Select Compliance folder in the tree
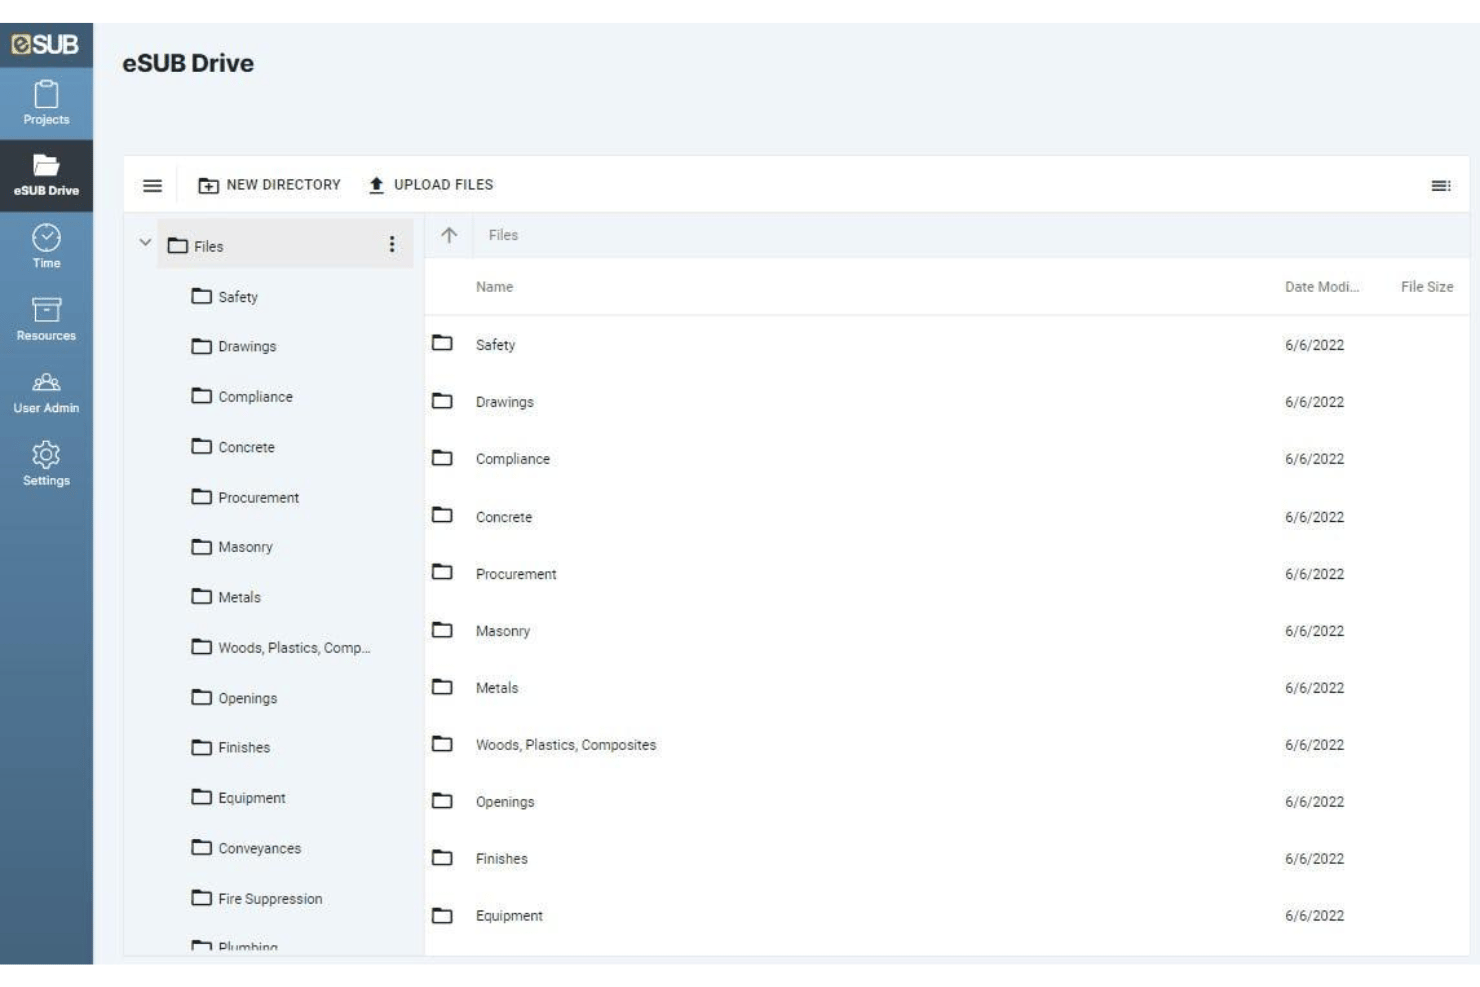 (242, 397)
